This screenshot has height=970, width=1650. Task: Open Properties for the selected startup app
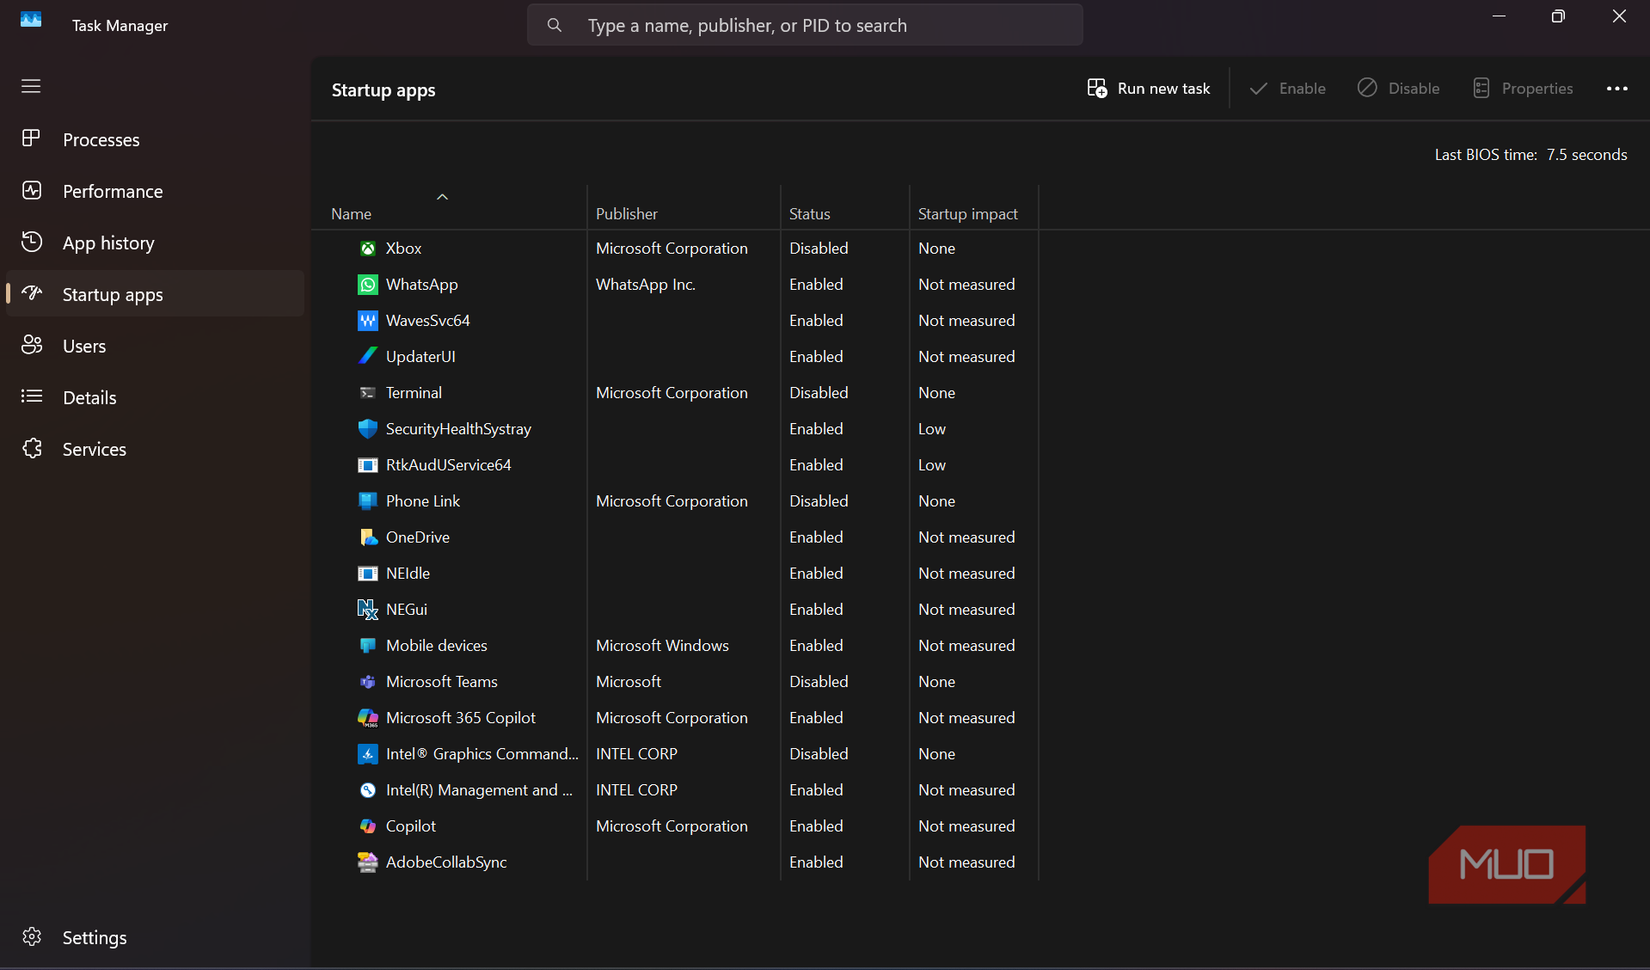(1522, 88)
